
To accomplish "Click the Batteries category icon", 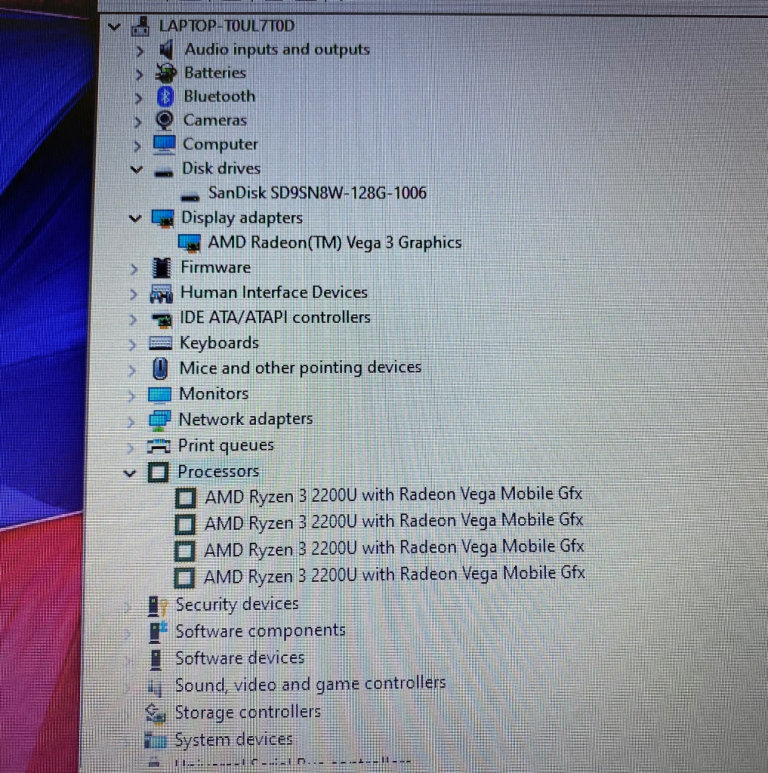I will pos(165,73).
